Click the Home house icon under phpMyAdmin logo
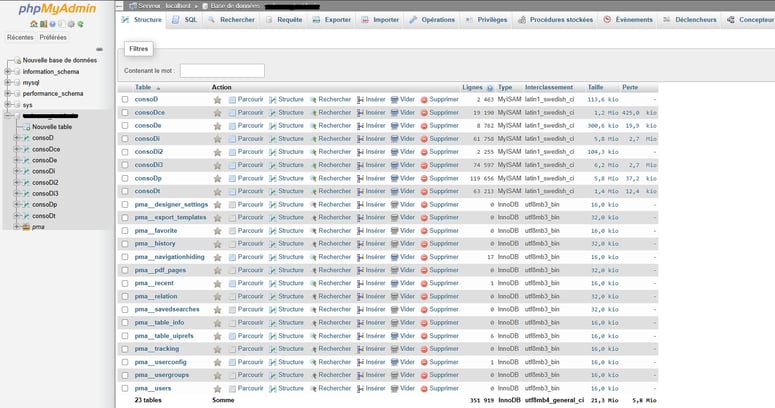 tap(34, 24)
